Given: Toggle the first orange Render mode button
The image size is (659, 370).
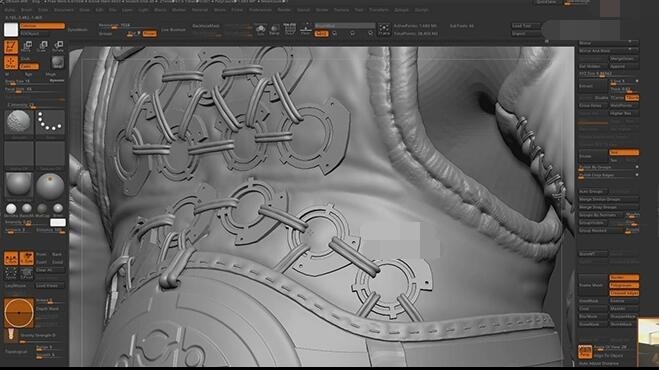Looking at the screenshot, I should (x=624, y=278).
